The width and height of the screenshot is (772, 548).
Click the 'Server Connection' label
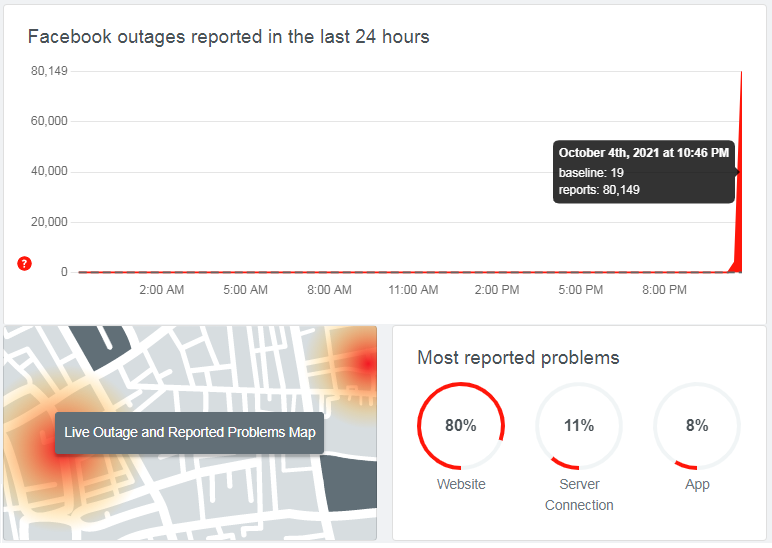tap(579, 494)
